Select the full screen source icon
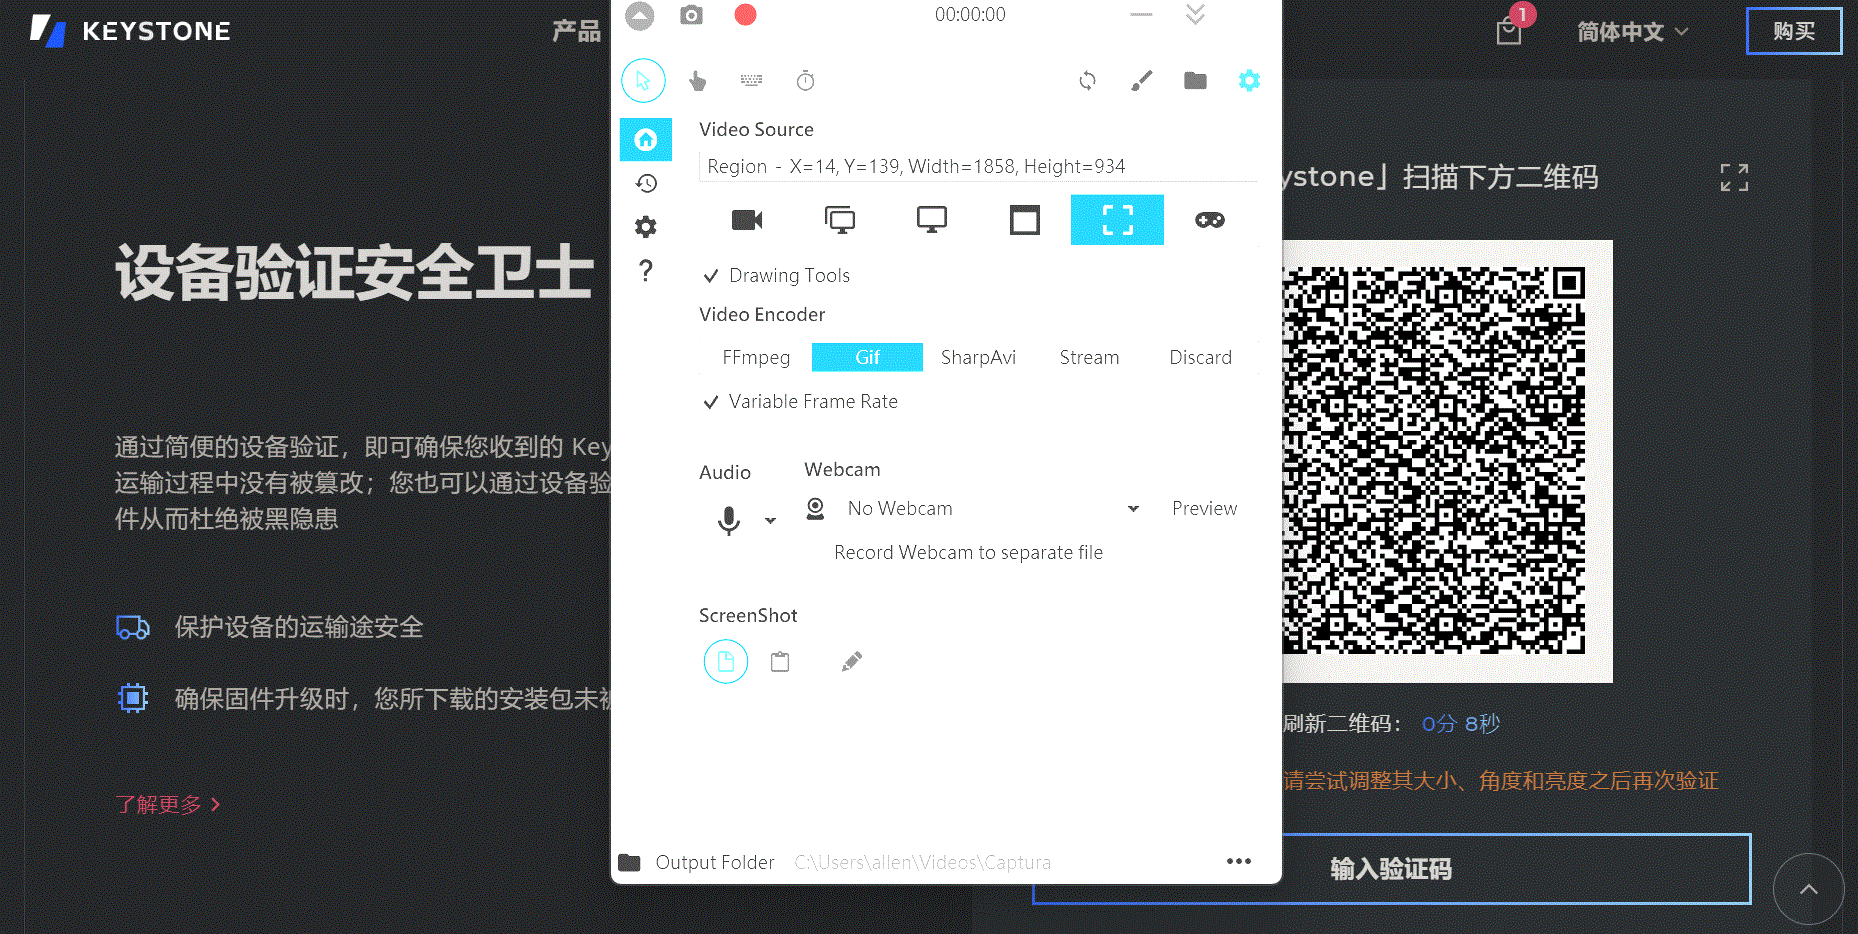The height and width of the screenshot is (934, 1858). 840,220
